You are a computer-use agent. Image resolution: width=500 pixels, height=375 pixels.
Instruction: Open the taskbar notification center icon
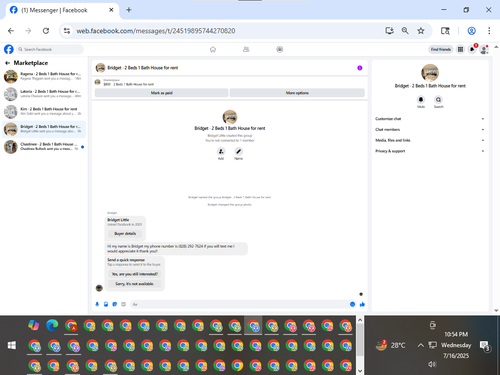[x=484, y=345]
